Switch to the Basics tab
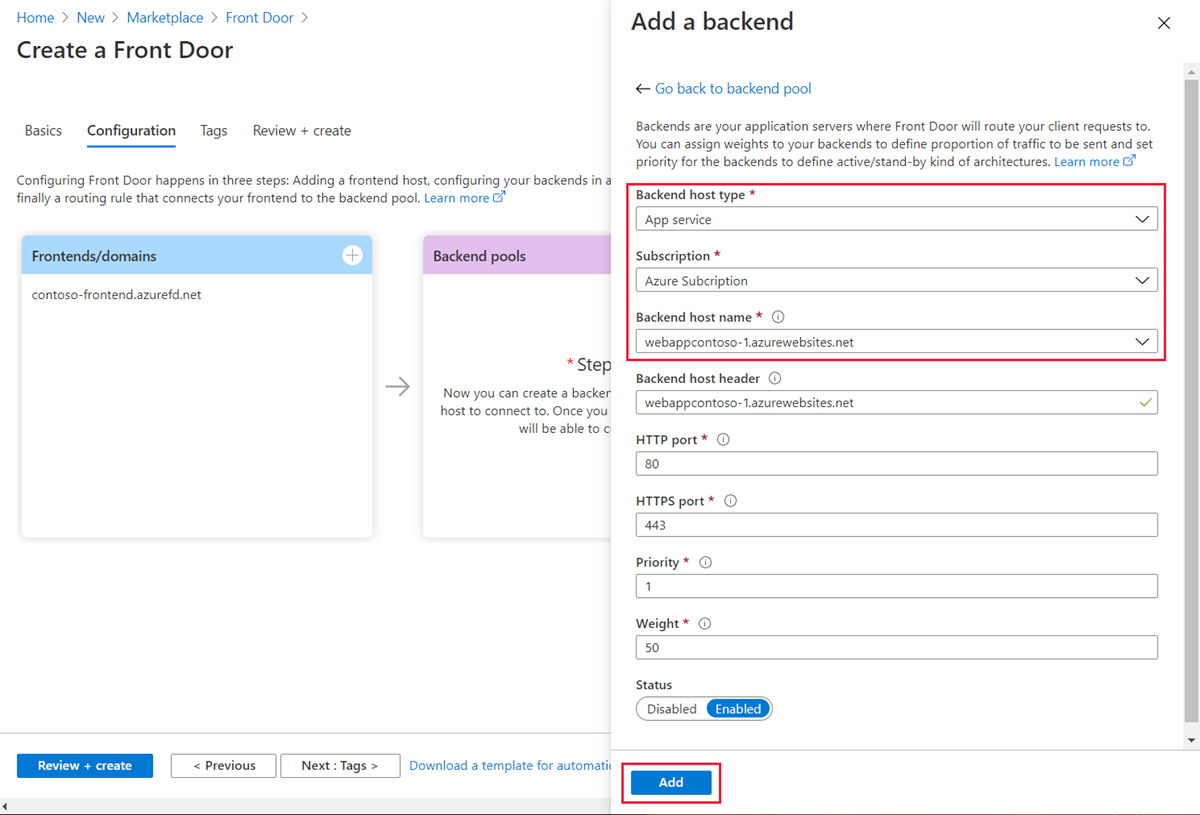 [42, 130]
